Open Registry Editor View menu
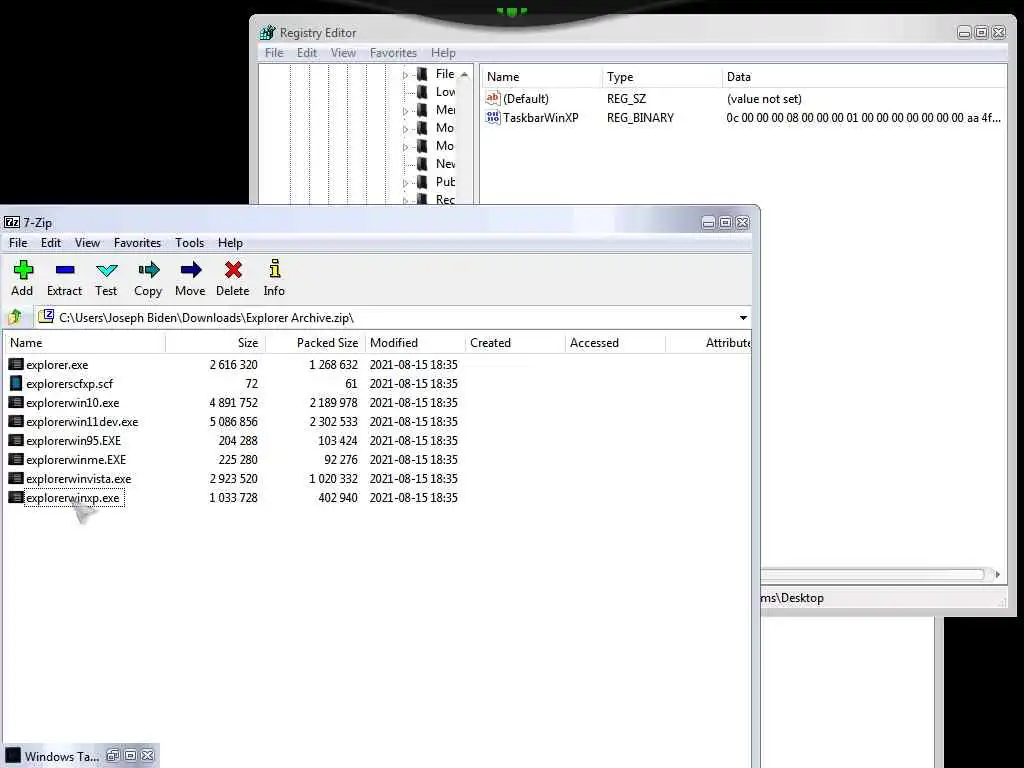Screen dimensions: 1024x768 coord(344,53)
